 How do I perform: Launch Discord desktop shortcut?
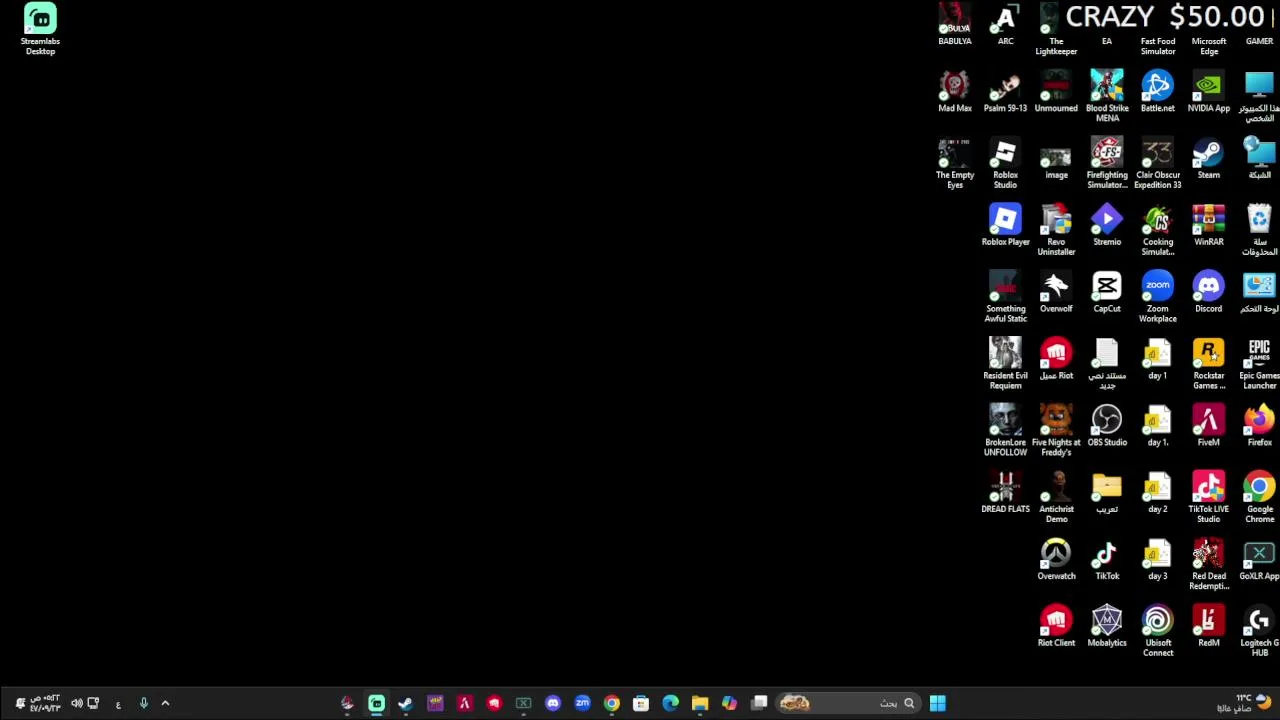click(x=1208, y=292)
